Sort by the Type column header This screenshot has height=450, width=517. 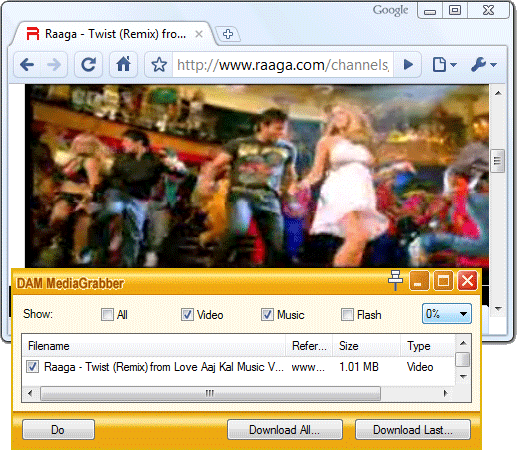428,346
